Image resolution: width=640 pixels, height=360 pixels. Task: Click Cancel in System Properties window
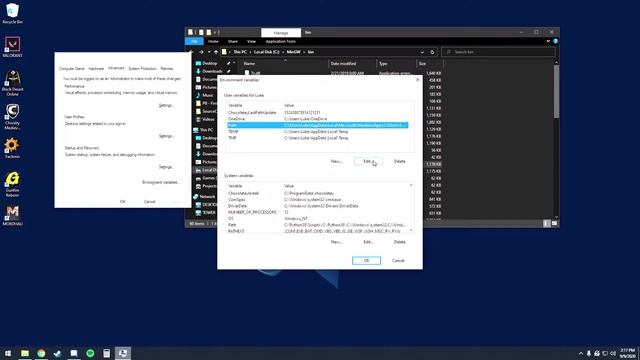[149, 202]
